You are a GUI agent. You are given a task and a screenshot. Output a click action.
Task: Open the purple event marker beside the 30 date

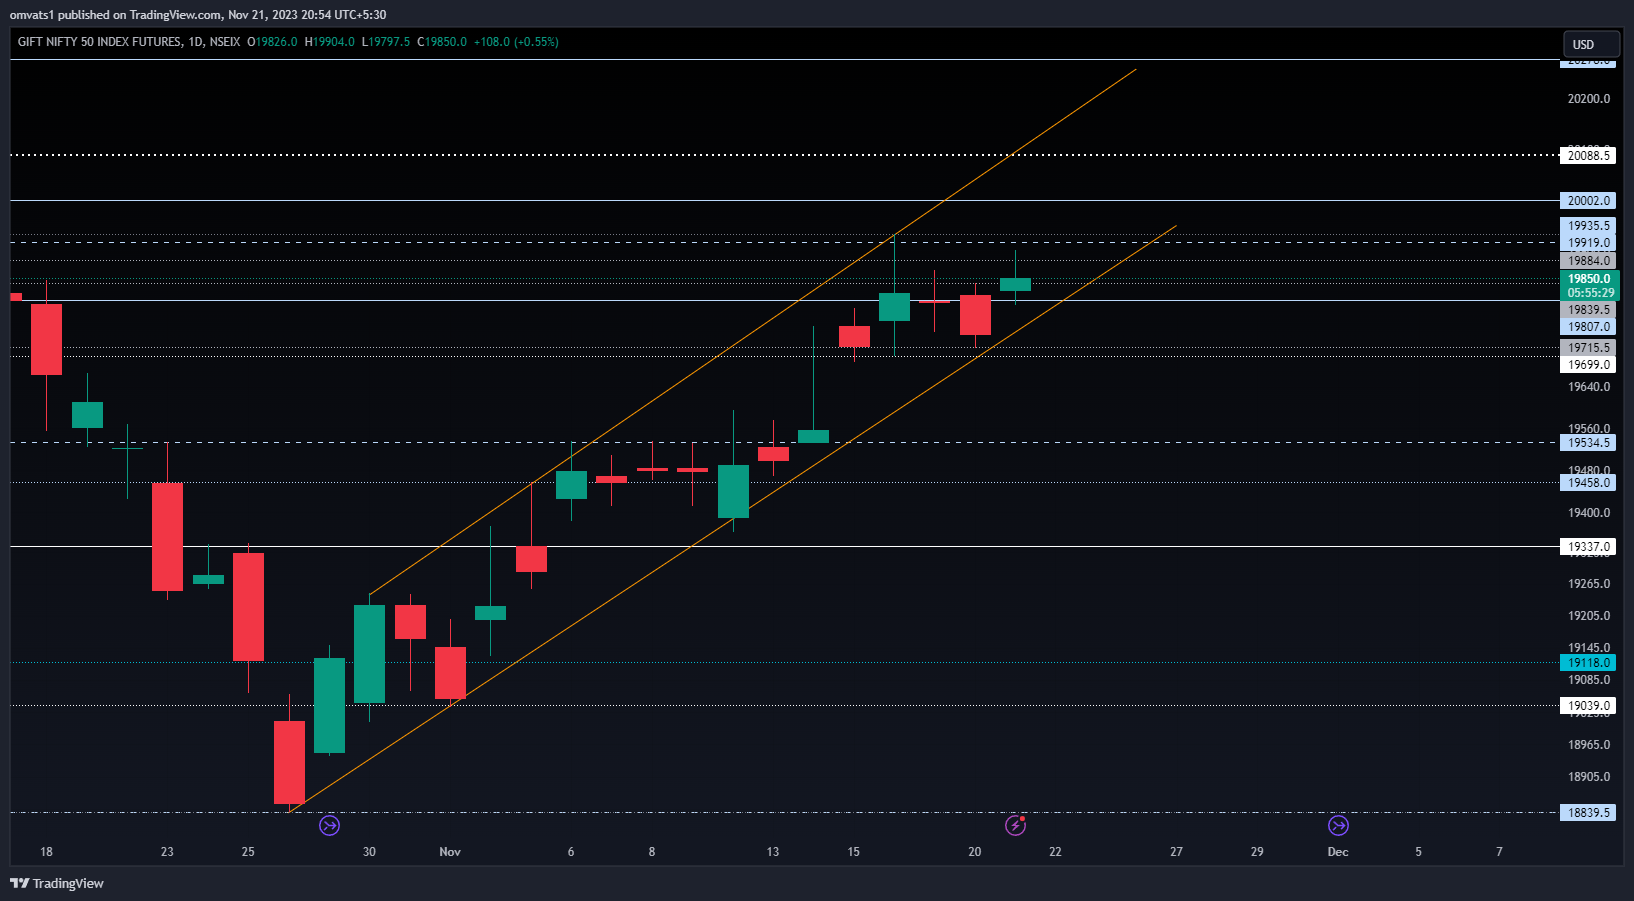[x=329, y=825]
